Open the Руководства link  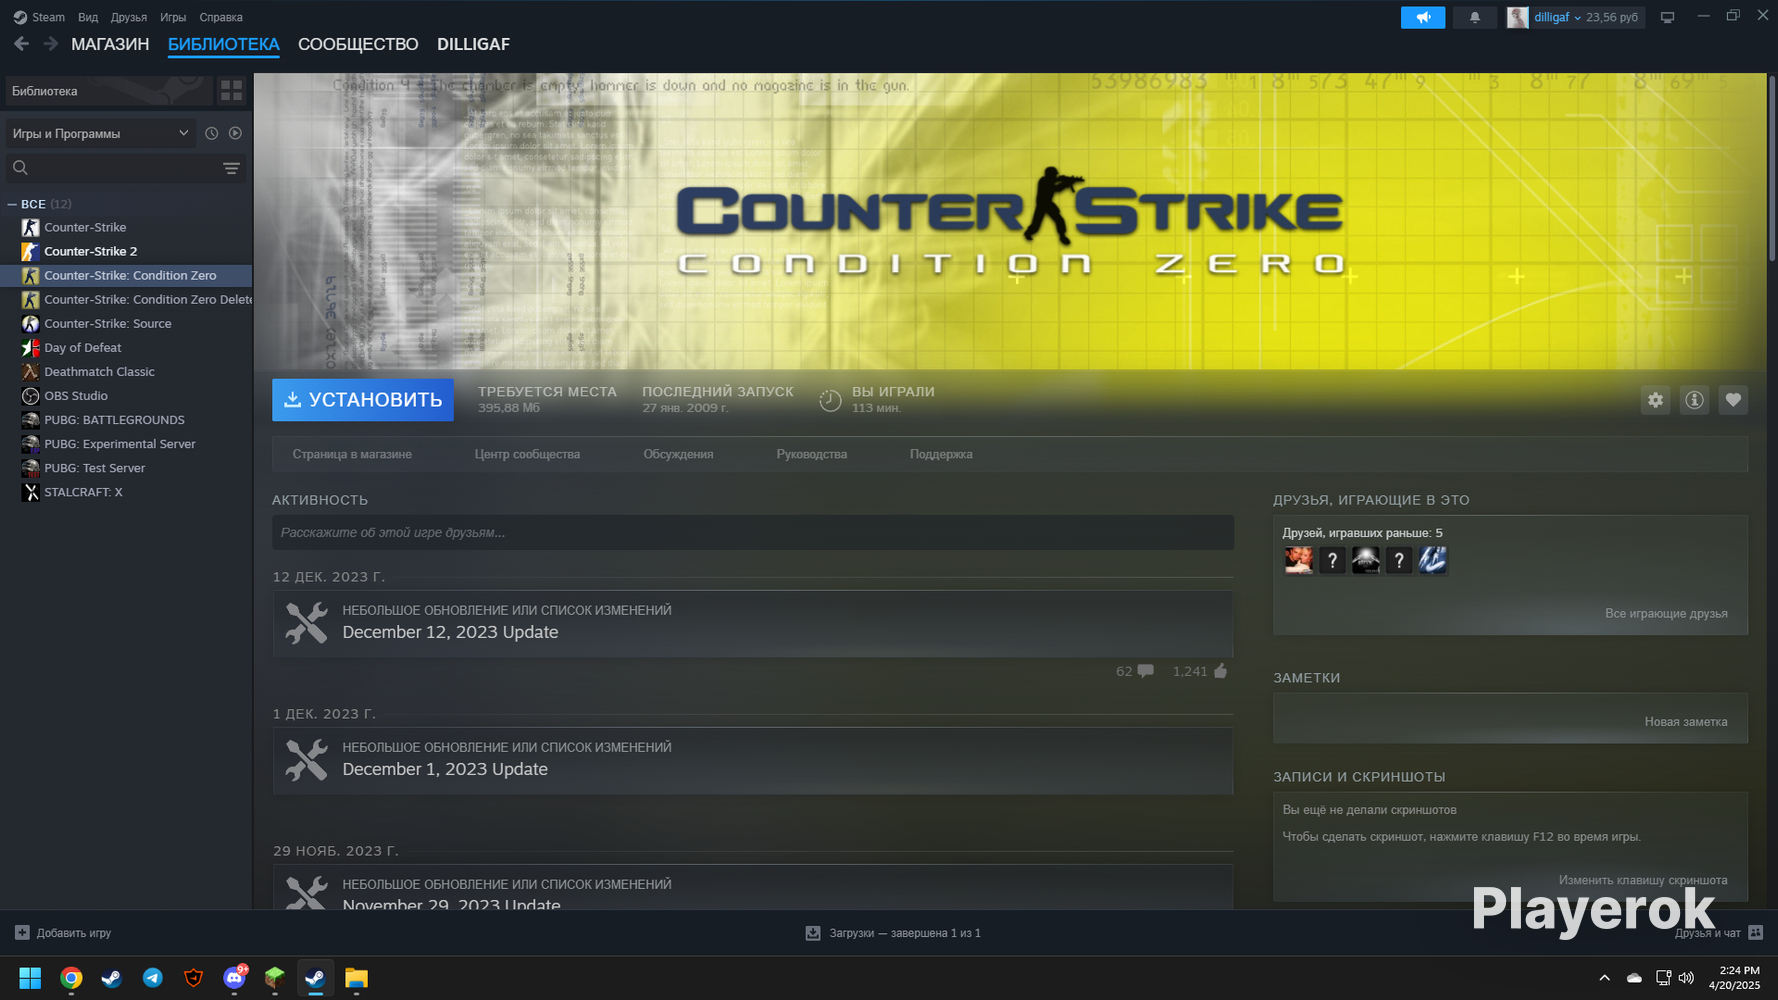(812, 454)
